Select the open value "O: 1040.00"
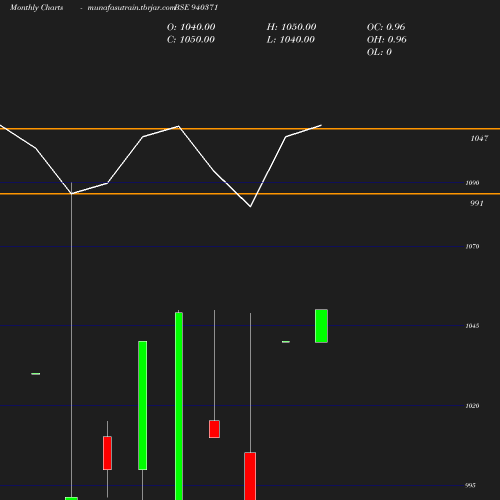The width and height of the screenshot is (500, 500). click(191, 27)
